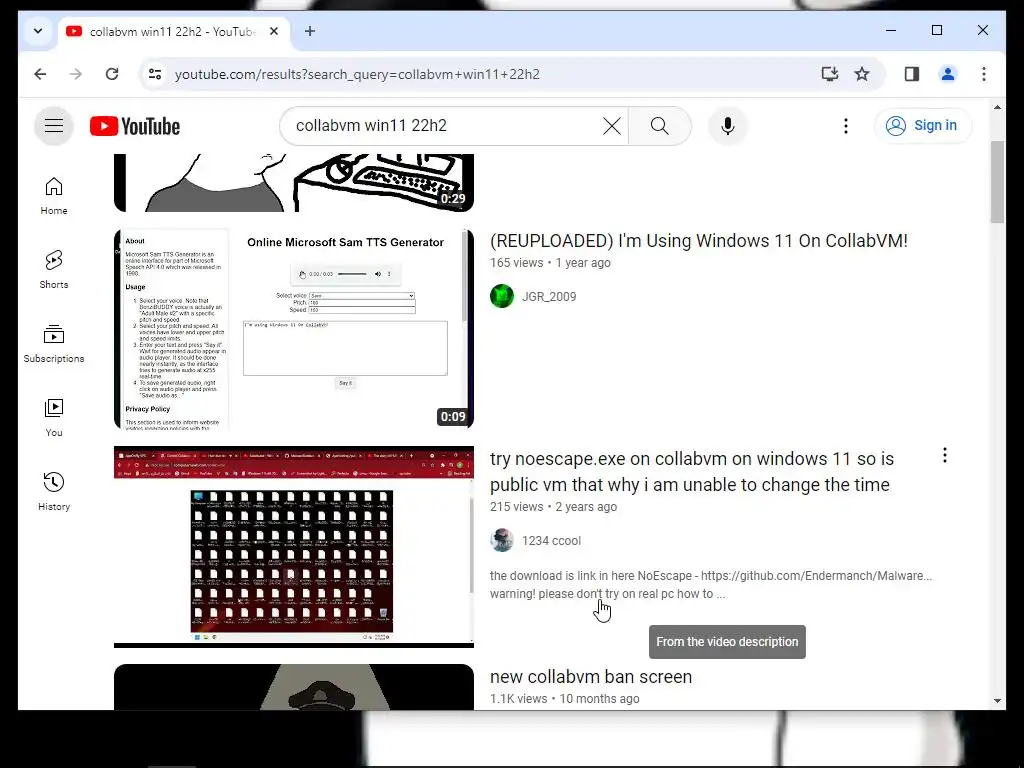Open Shorts in the sidebar

click(54, 270)
